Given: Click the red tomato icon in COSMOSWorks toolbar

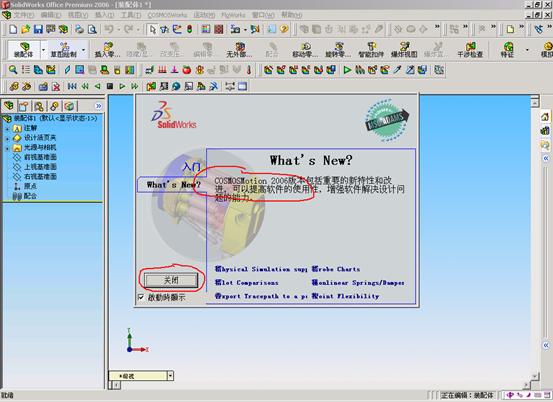Looking at the screenshot, I should tap(187, 70).
